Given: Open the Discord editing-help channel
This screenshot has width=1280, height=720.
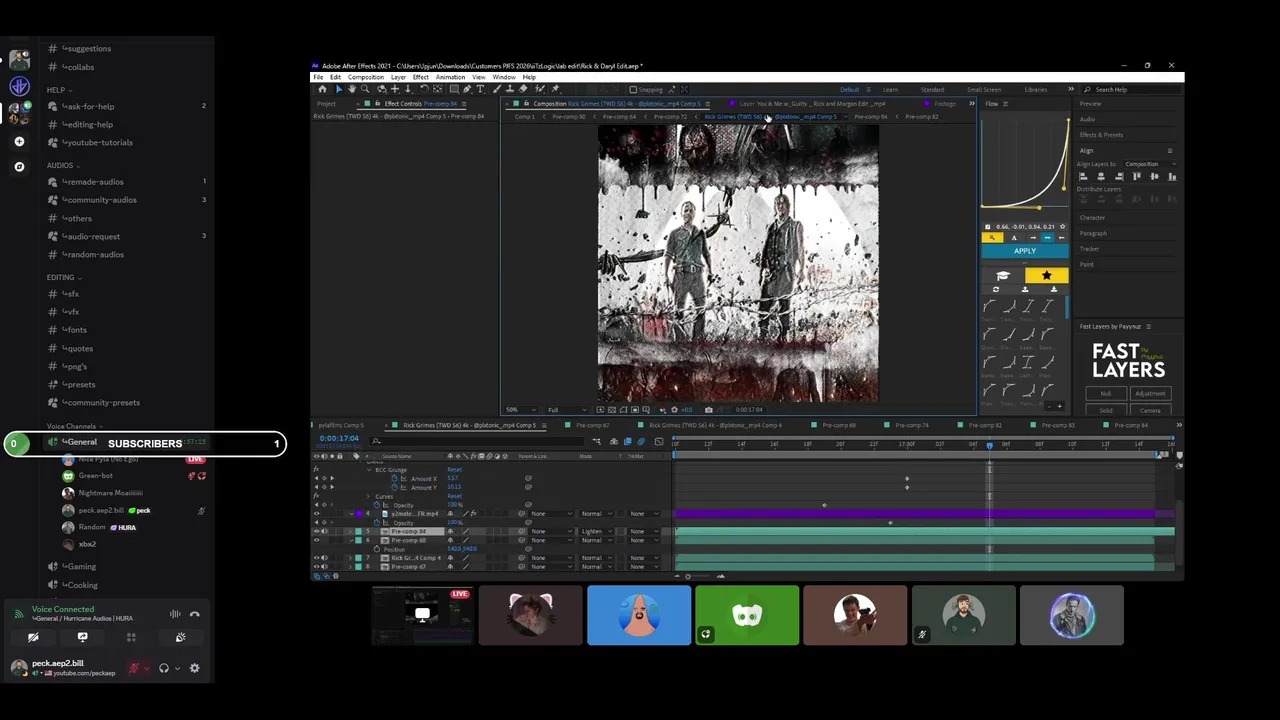Looking at the screenshot, I should pyautogui.click(x=88, y=124).
